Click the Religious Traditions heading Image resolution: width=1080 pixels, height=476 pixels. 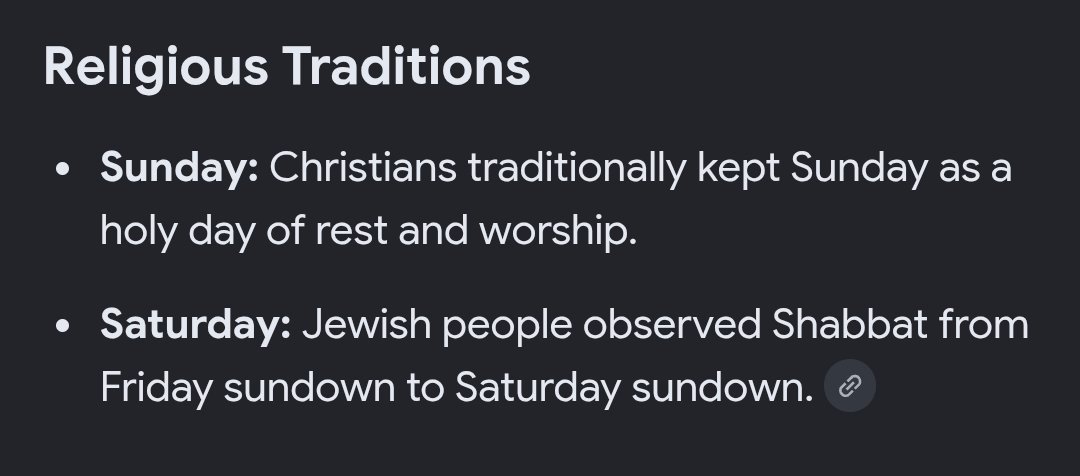(287, 68)
